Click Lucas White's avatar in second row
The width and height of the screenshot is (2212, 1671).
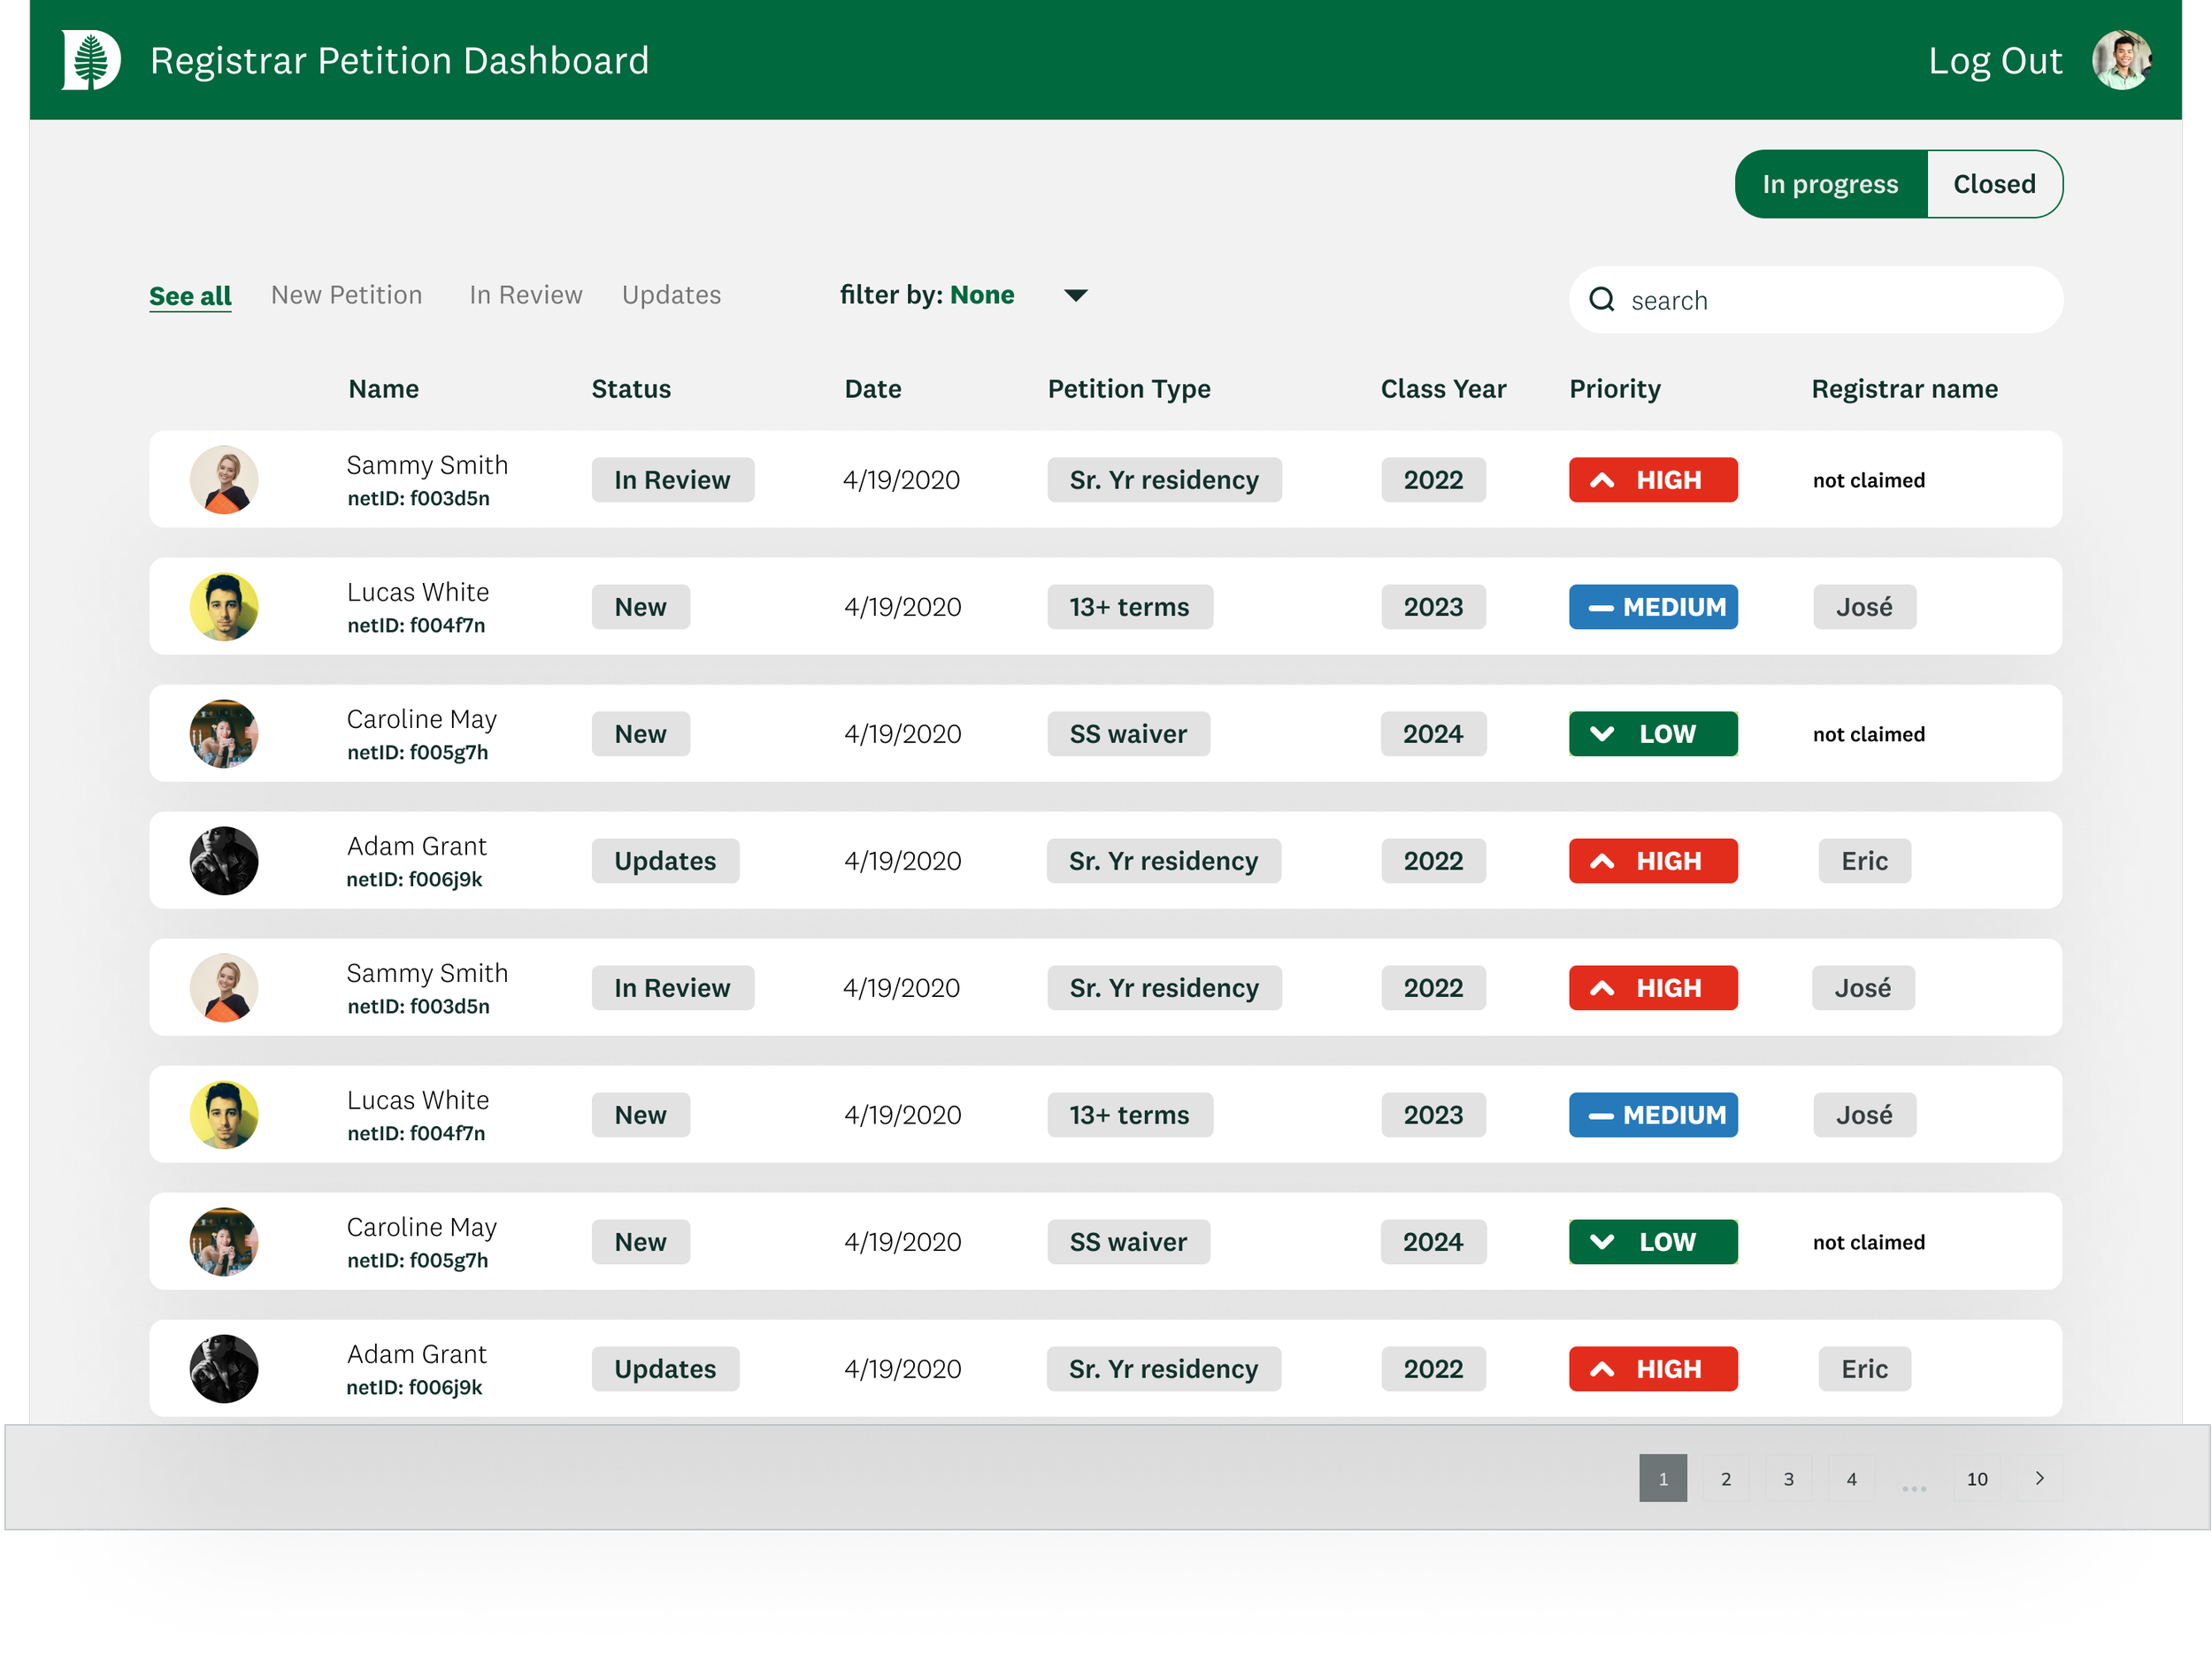(224, 607)
